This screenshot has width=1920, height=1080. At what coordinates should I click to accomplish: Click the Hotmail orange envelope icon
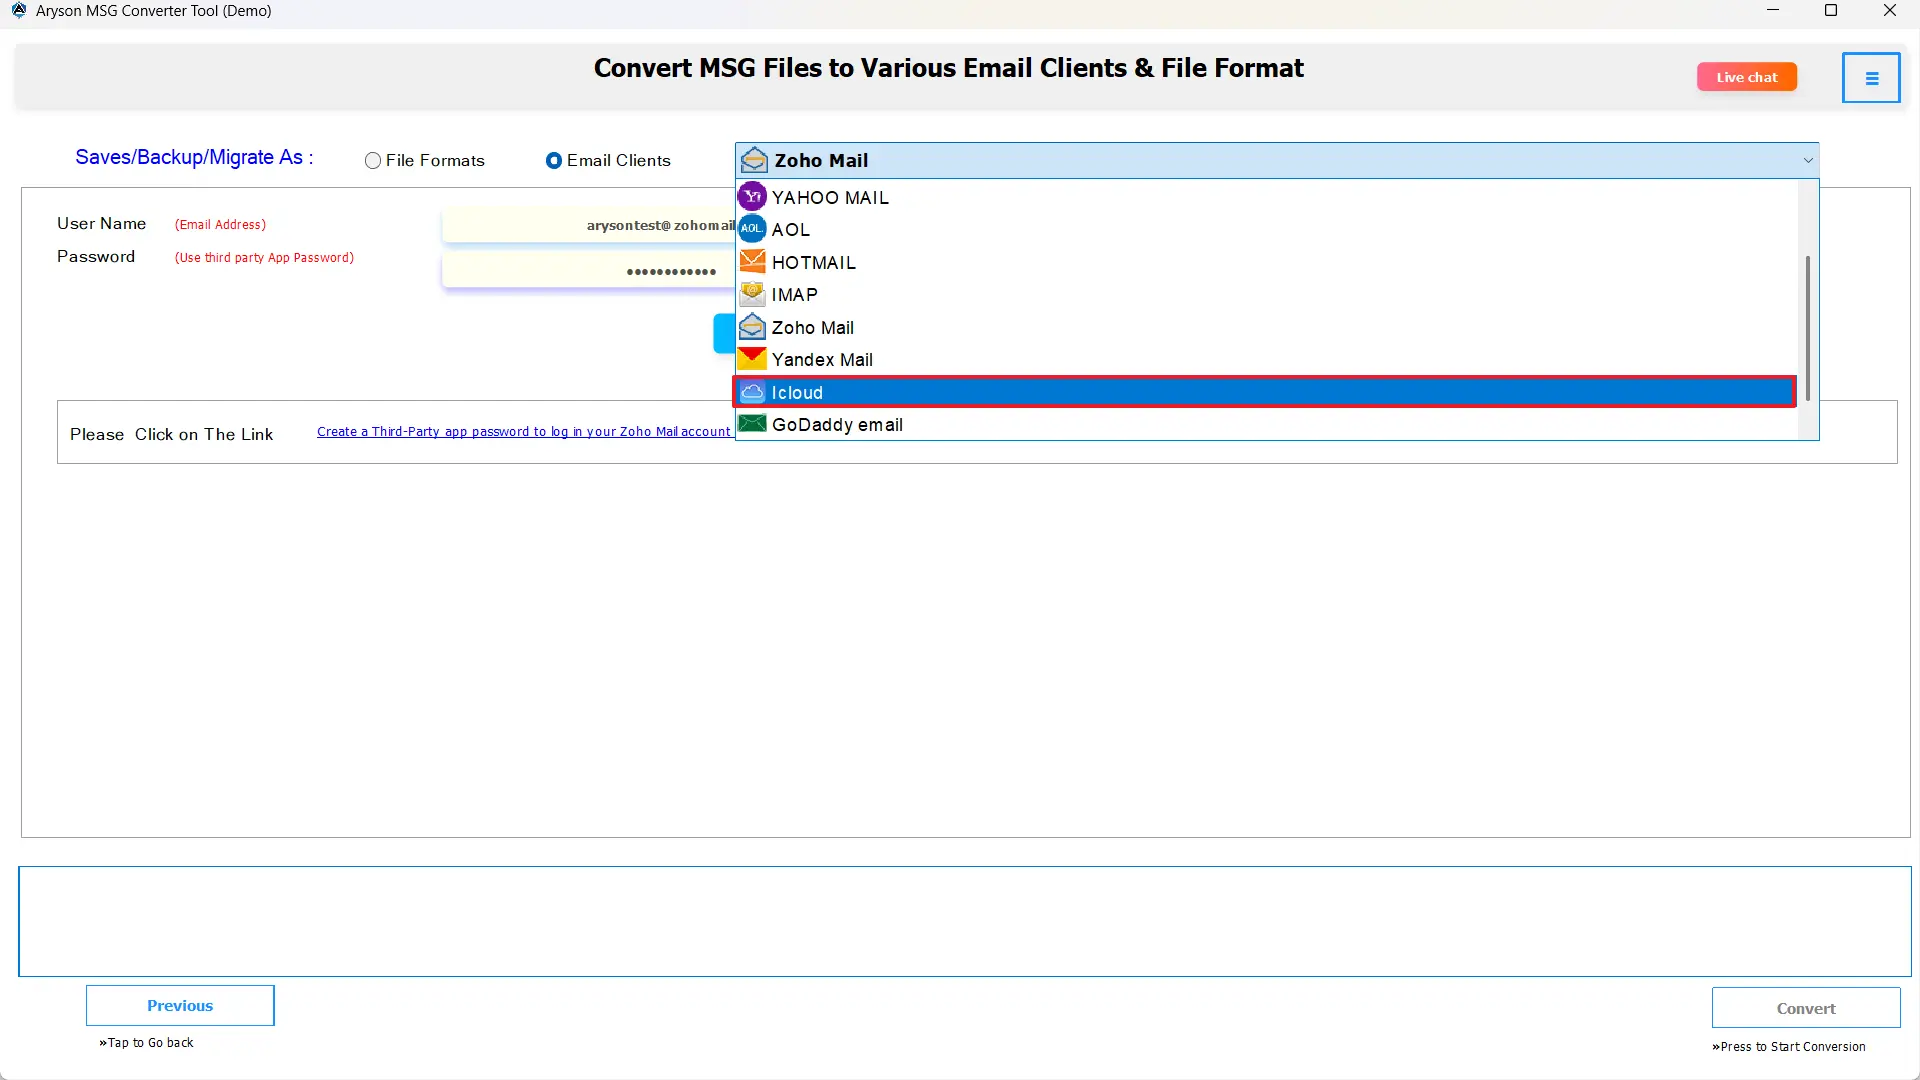[x=752, y=262]
